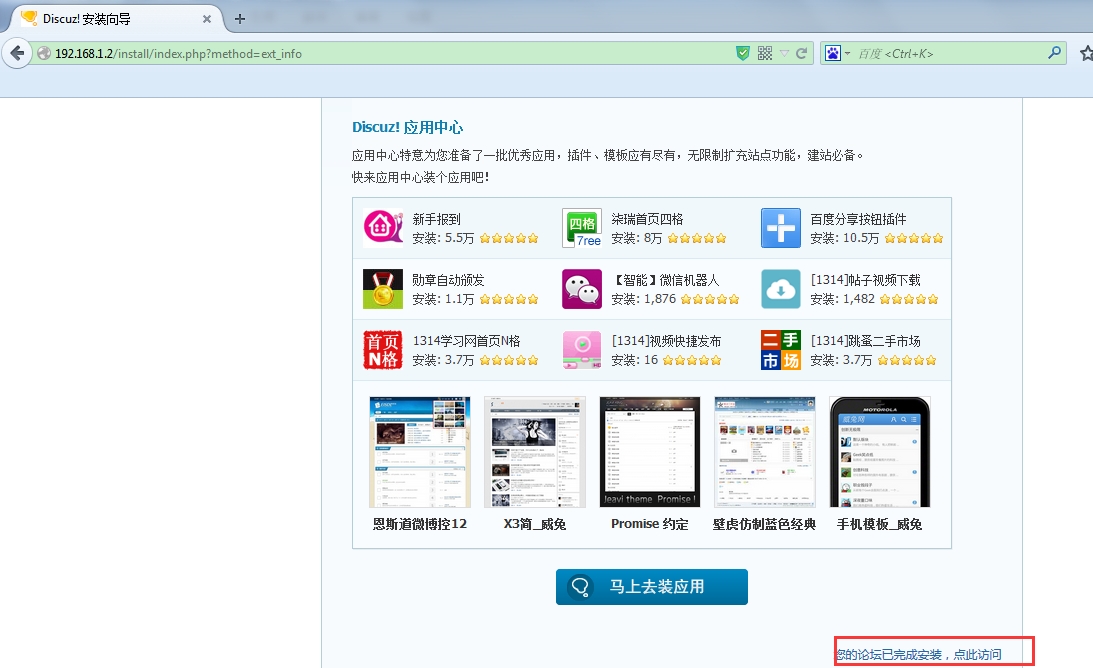Click the address bar URL field

(x=390, y=54)
